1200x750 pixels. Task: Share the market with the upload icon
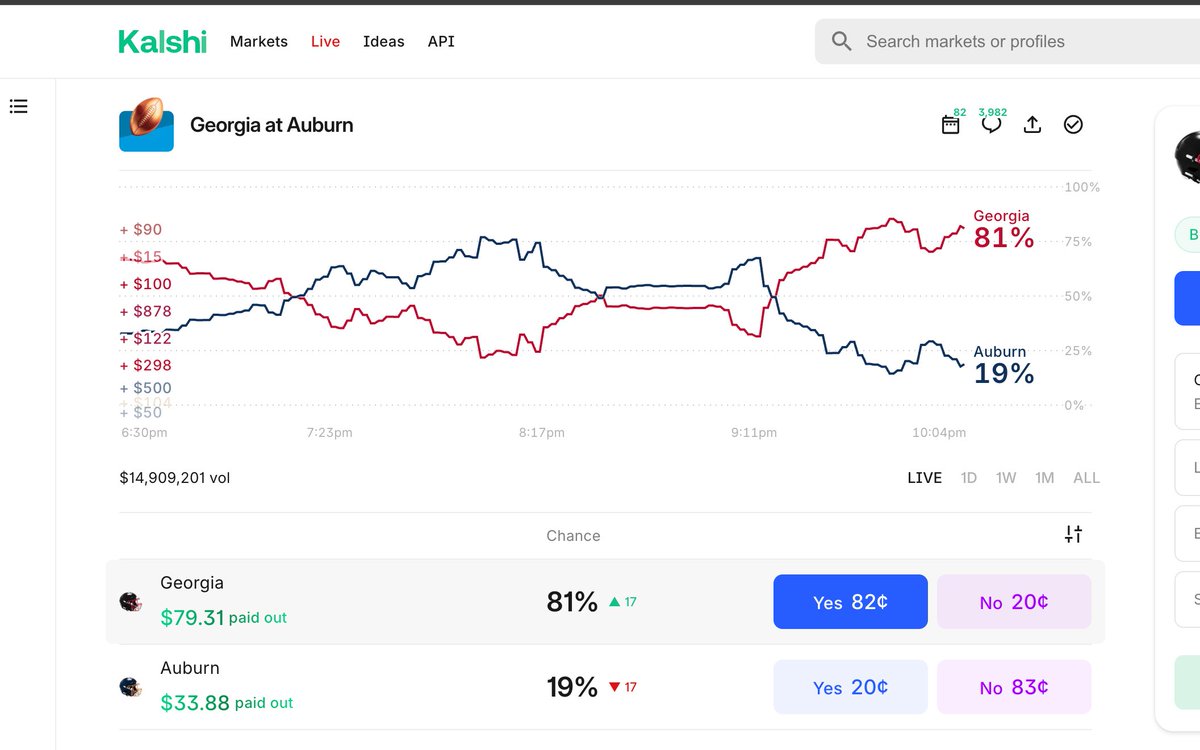(1032, 124)
